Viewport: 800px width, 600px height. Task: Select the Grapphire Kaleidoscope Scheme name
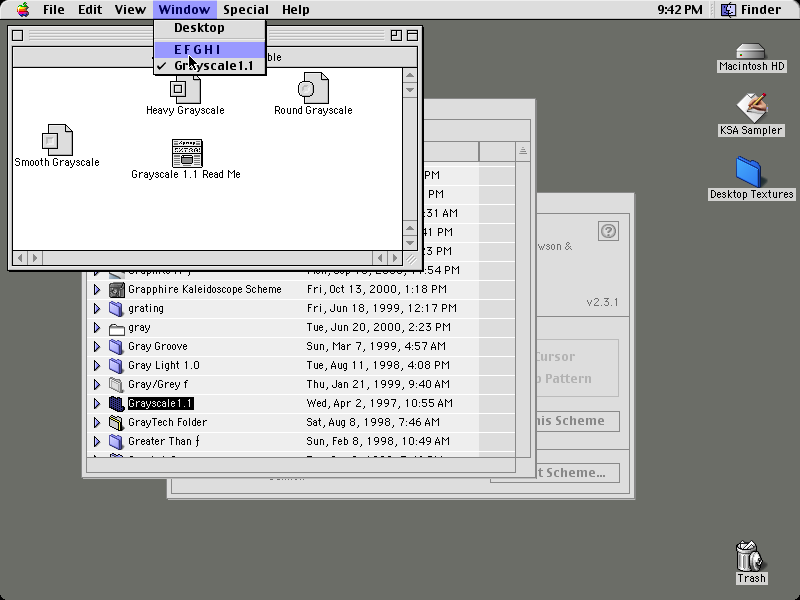click(205, 289)
